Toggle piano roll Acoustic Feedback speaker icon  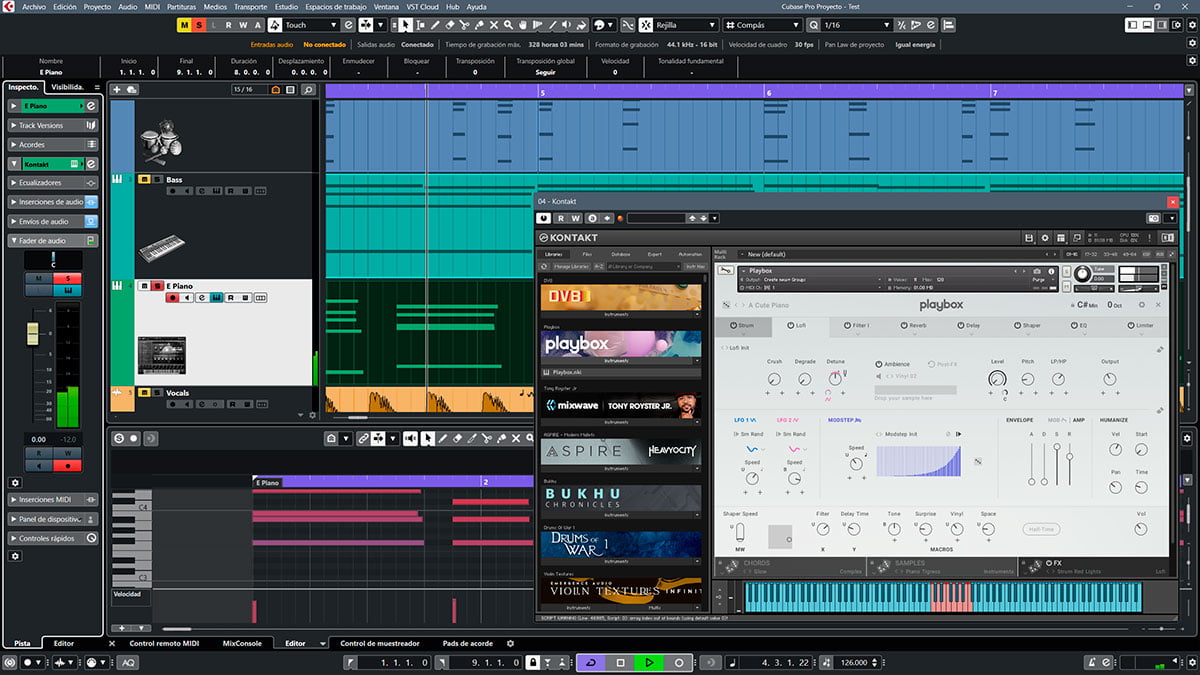point(409,438)
